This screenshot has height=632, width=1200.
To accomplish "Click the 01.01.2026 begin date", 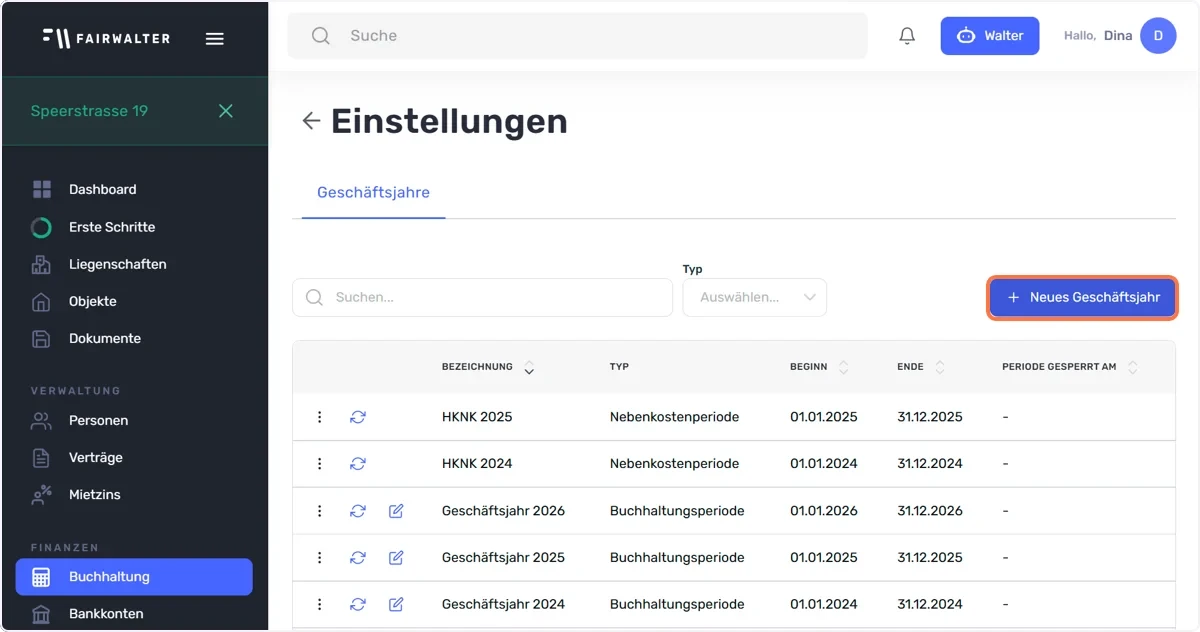I will [824, 511].
